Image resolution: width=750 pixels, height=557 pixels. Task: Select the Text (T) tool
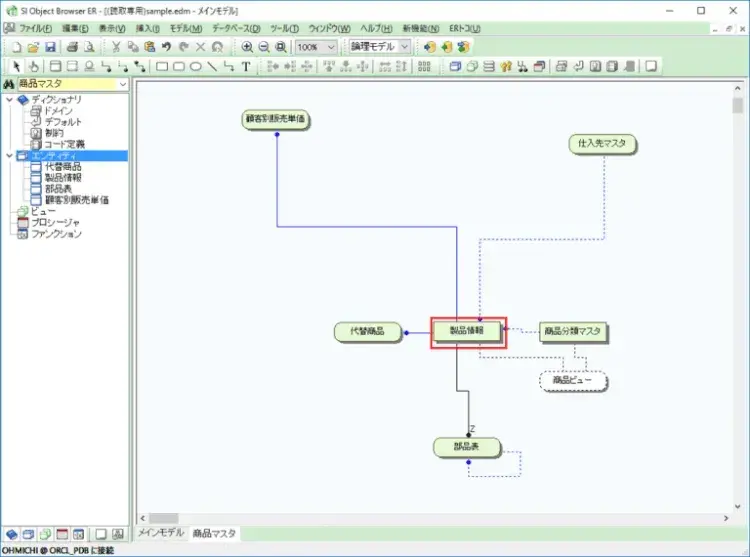(x=246, y=67)
